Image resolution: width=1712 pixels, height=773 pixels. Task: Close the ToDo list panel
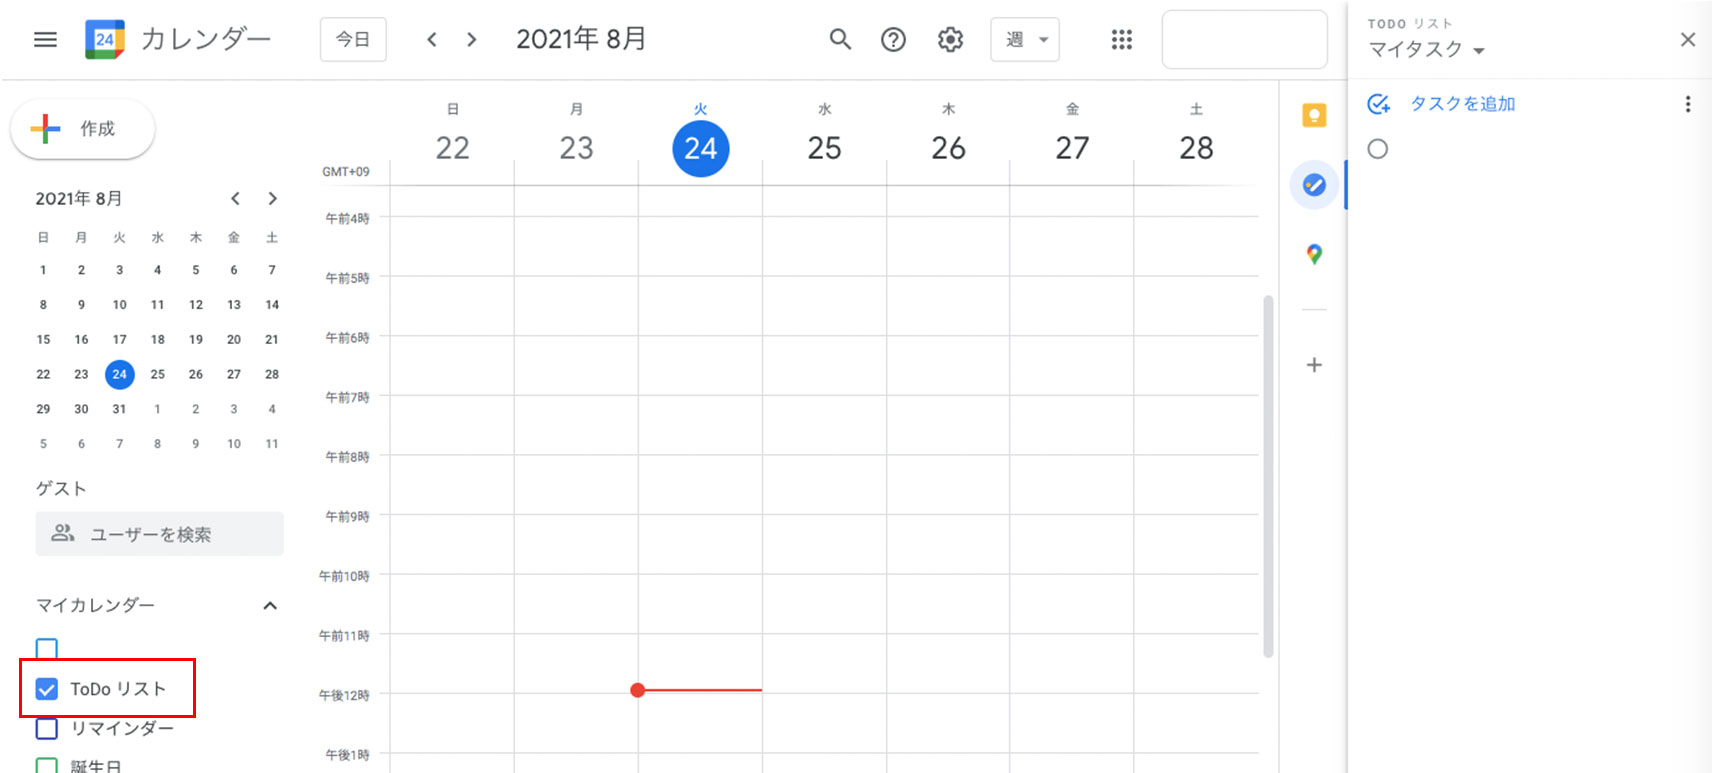coord(1688,40)
